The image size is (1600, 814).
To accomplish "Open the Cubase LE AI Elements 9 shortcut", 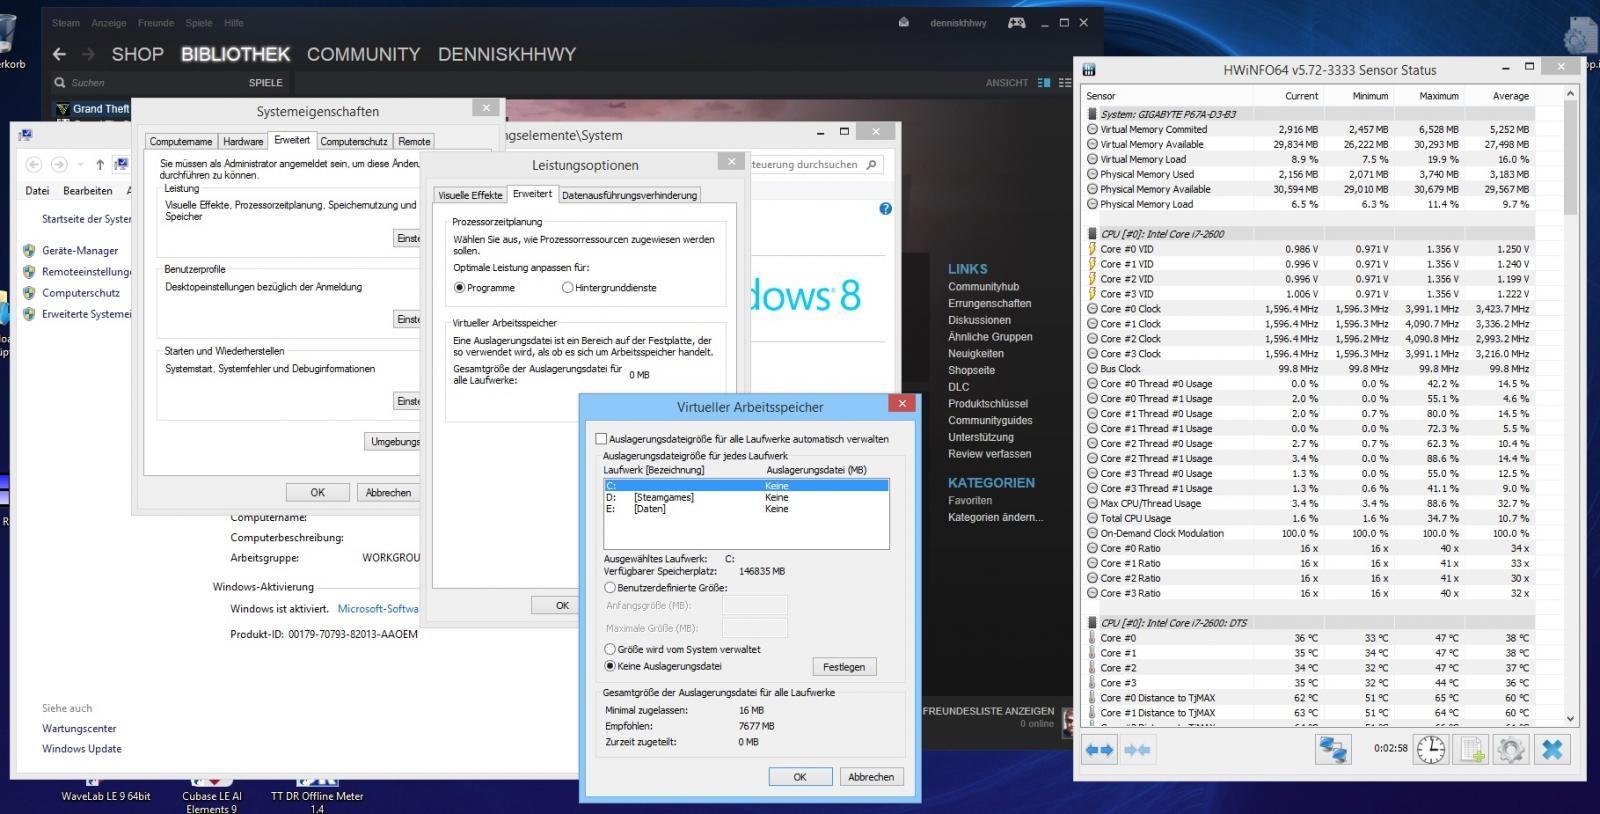I will [211, 796].
